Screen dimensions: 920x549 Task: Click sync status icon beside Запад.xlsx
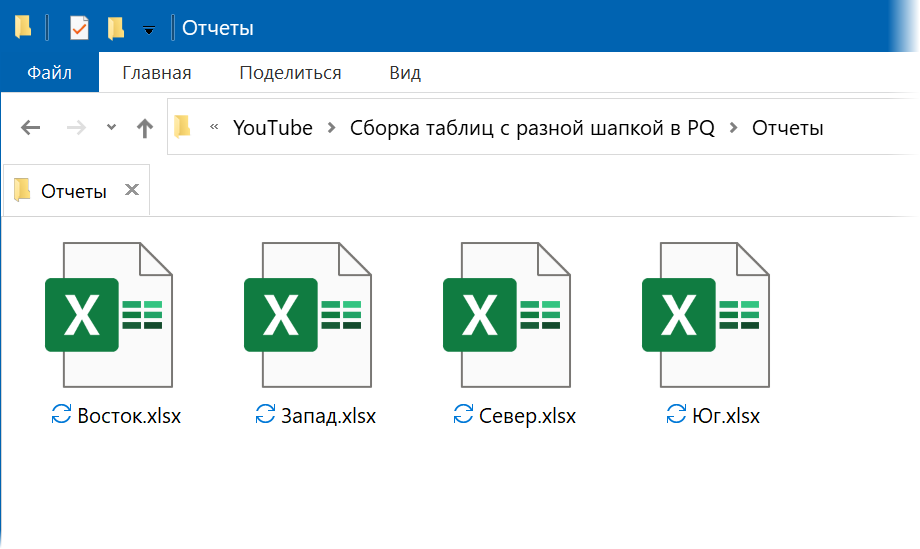(265, 414)
